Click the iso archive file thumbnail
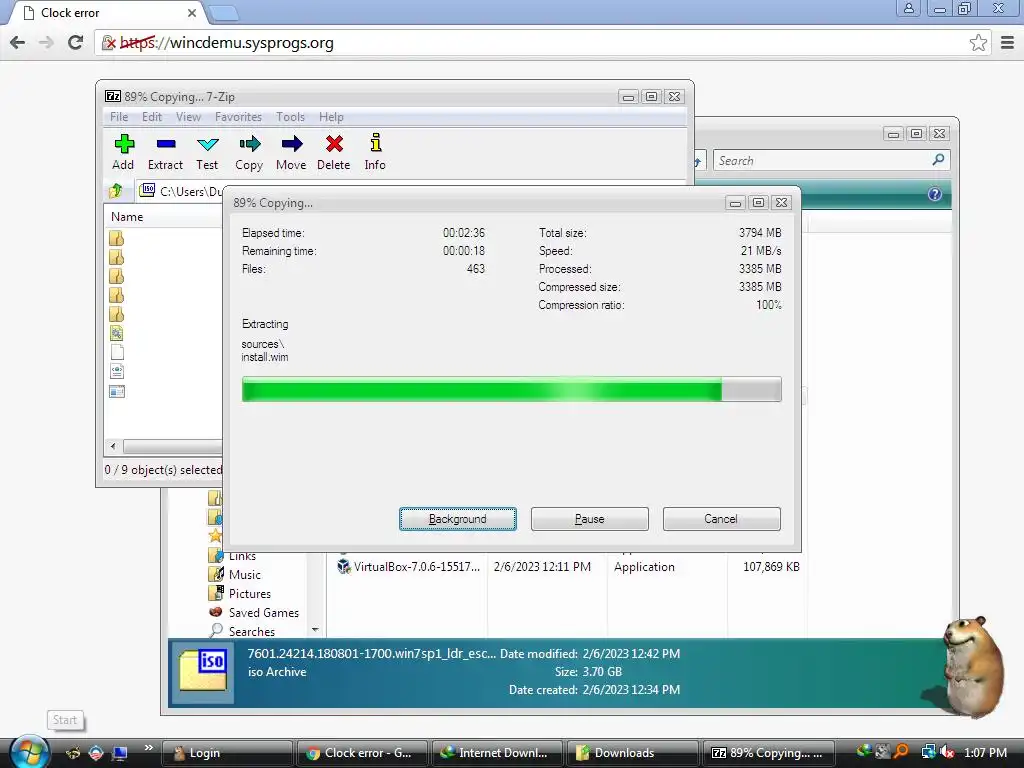Image resolution: width=1024 pixels, height=768 pixels. tap(203, 671)
